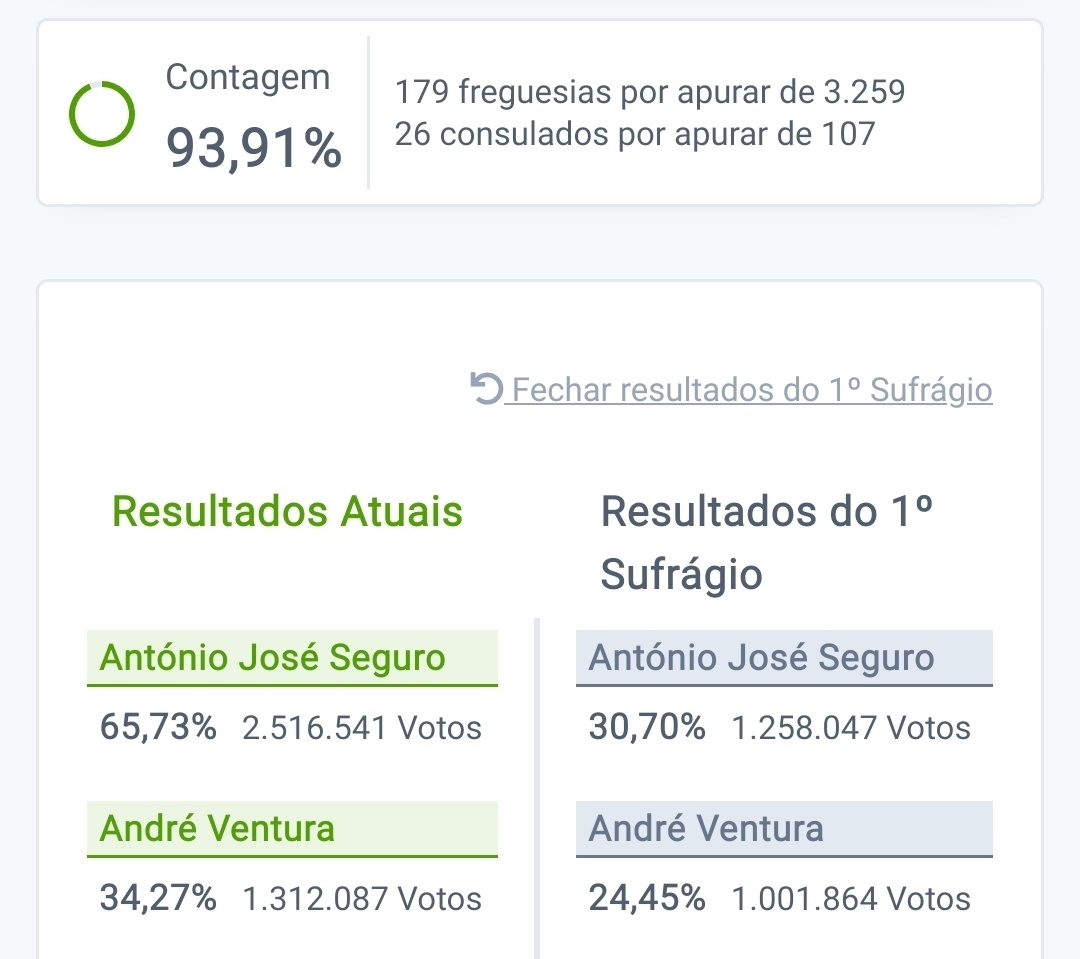
Task: Click Seguro's 30,70% first-round percentage
Action: coord(647,727)
